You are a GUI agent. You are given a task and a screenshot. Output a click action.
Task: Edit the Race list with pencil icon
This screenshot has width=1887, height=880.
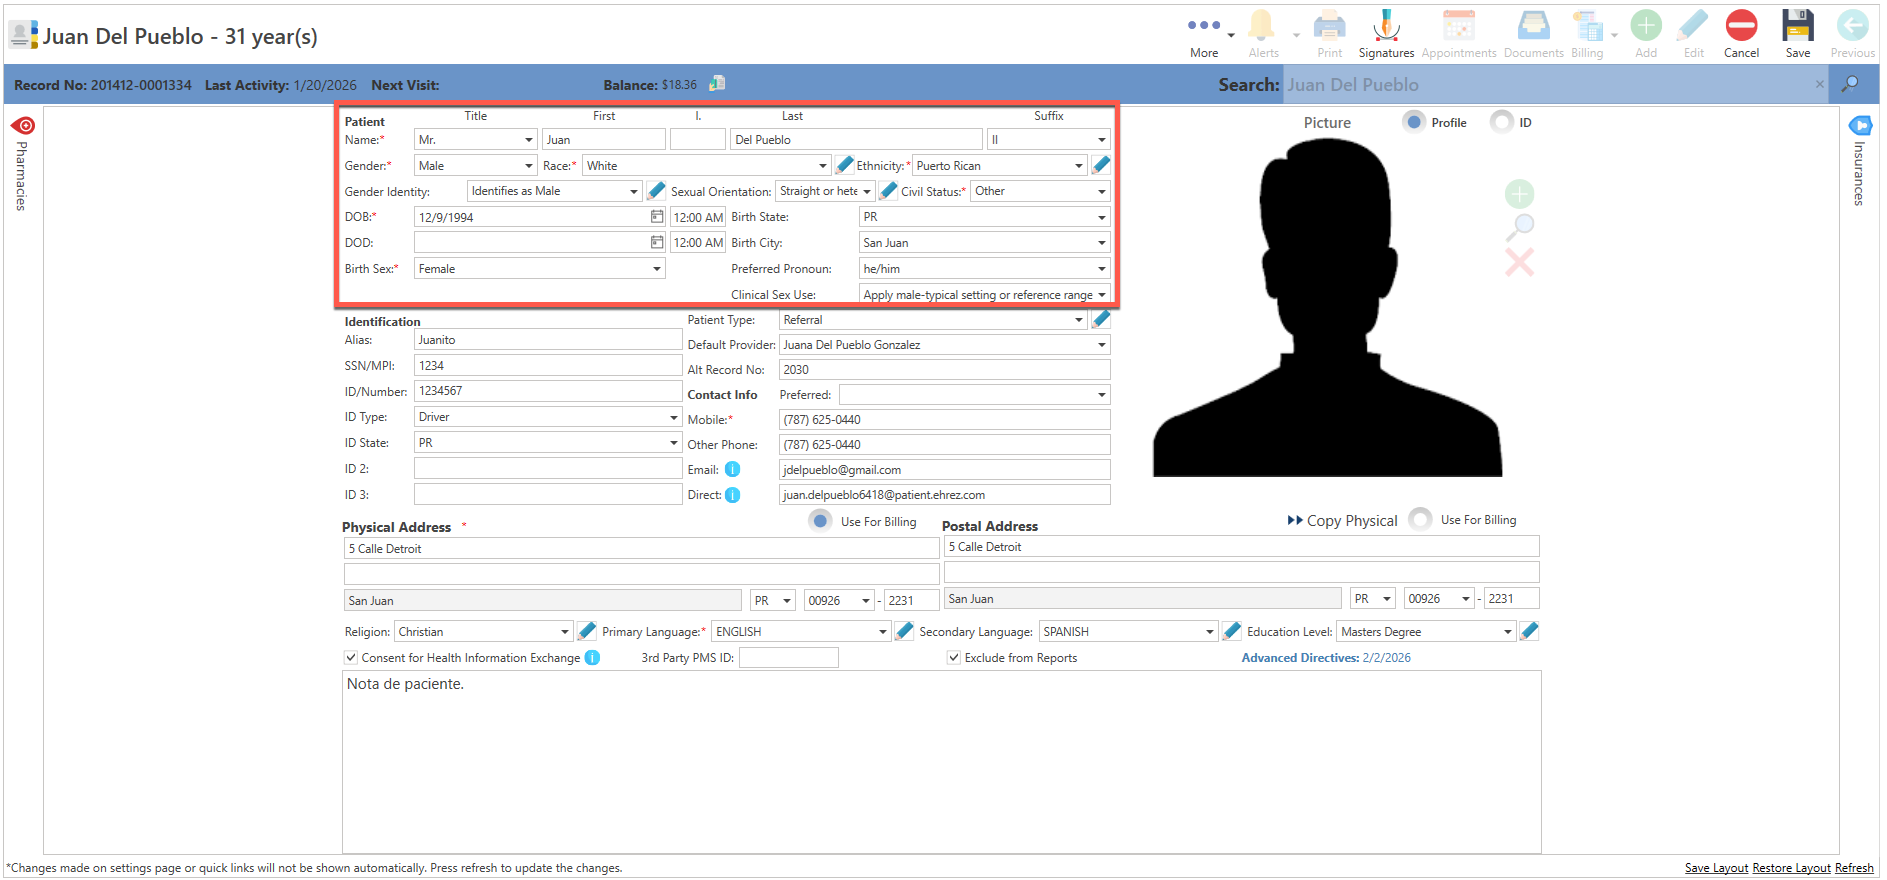tap(844, 165)
